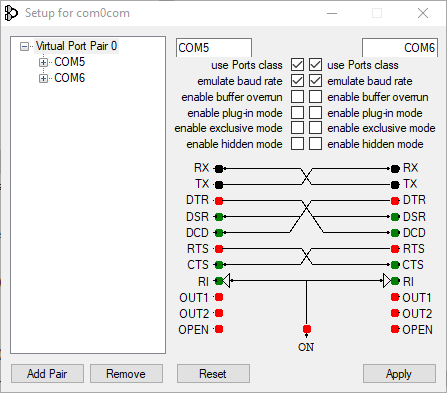The width and height of the screenshot is (447, 393).
Task: Click the inverter triangle next to COM6 RI
Action: (x=387, y=281)
